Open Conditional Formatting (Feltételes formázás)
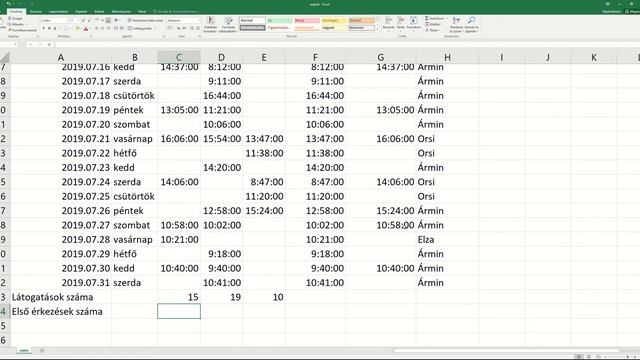 point(211,24)
